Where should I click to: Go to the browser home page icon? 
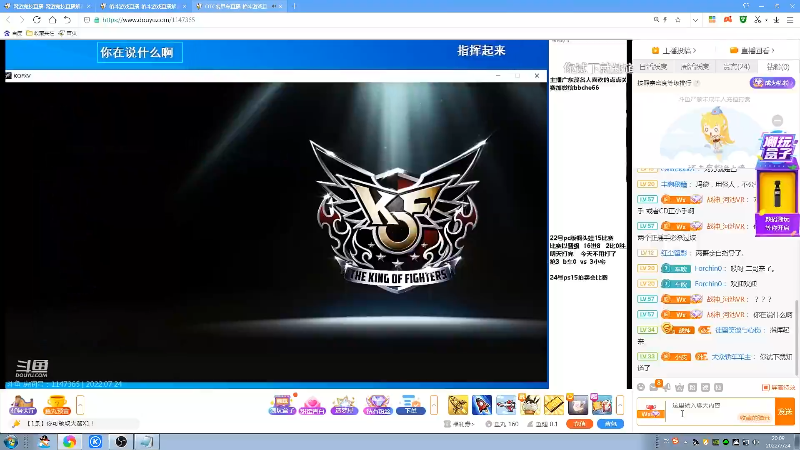[x=52, y=19]
